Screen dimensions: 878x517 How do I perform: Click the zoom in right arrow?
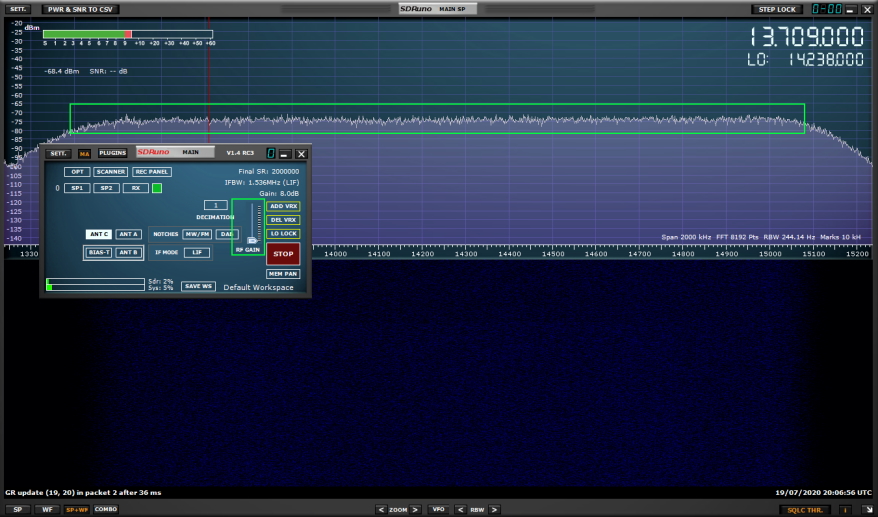(415, 510)
